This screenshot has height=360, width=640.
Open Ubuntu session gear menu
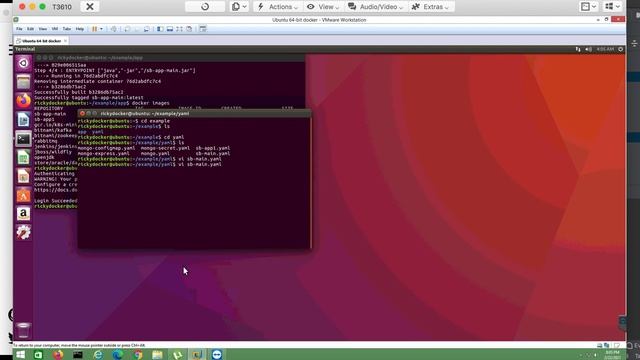click(620, 49)
